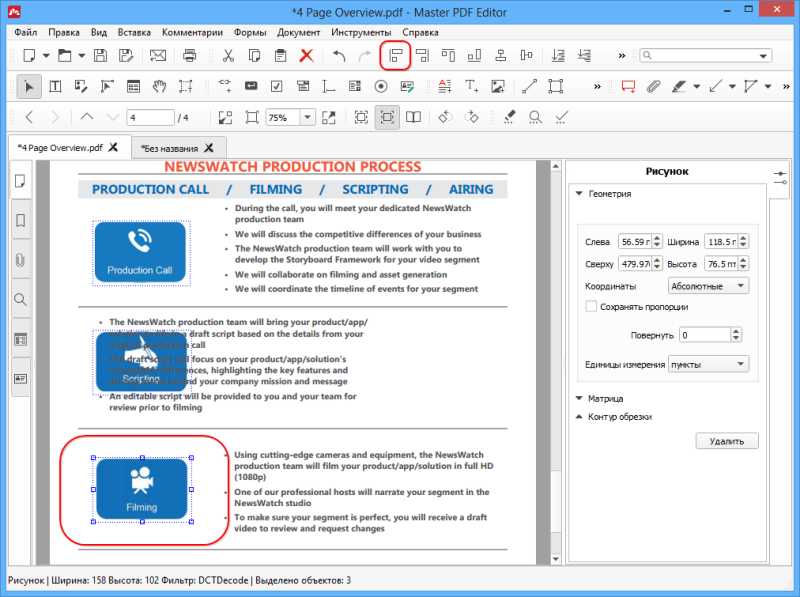Expand the Контур обрезки section
This screenshot has width=800, height=597.
579,416
